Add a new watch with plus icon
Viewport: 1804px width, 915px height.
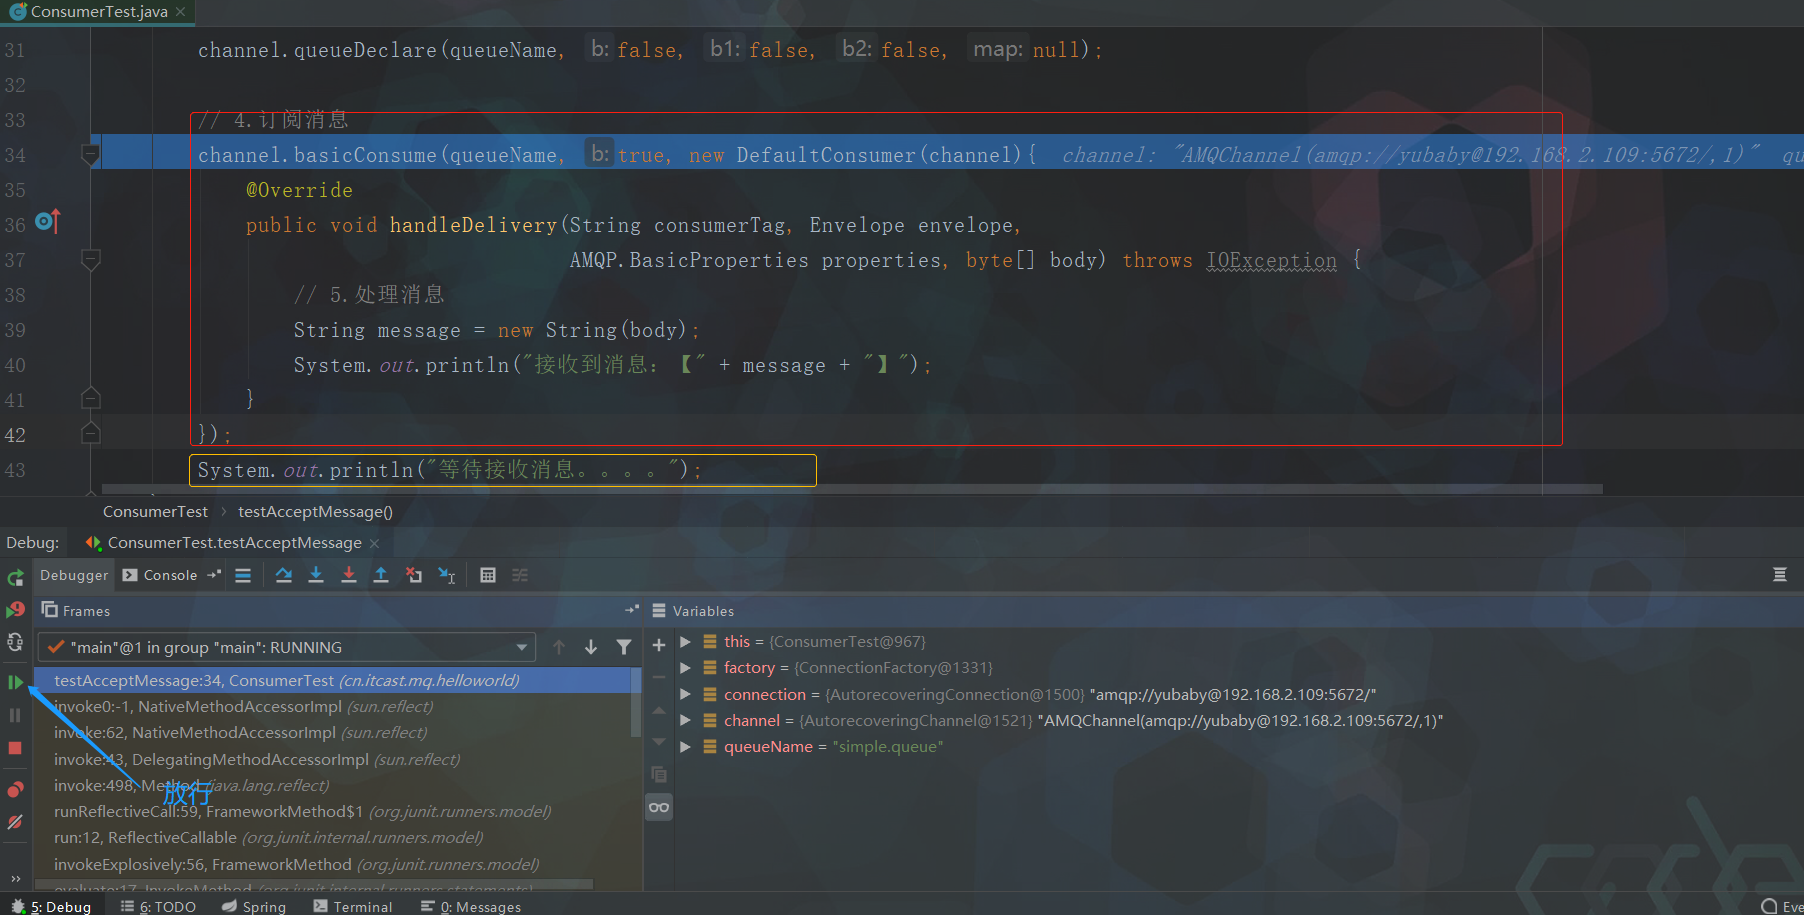point(659,645)
